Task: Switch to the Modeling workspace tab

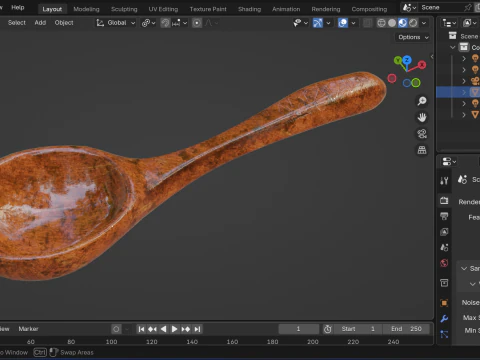Action: click(86, 9)
